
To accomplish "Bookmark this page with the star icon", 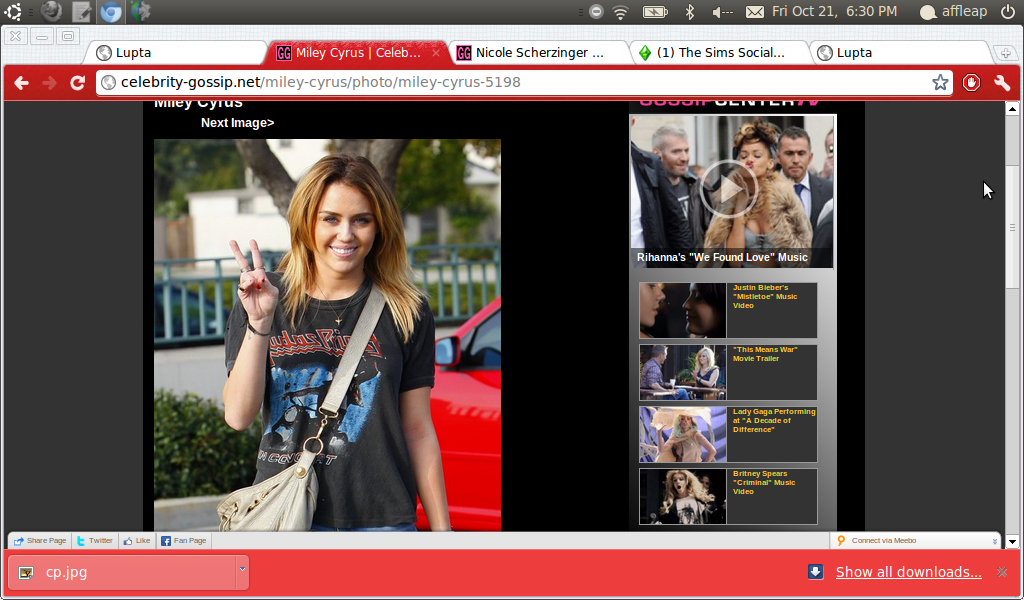I will coord(940,82).
